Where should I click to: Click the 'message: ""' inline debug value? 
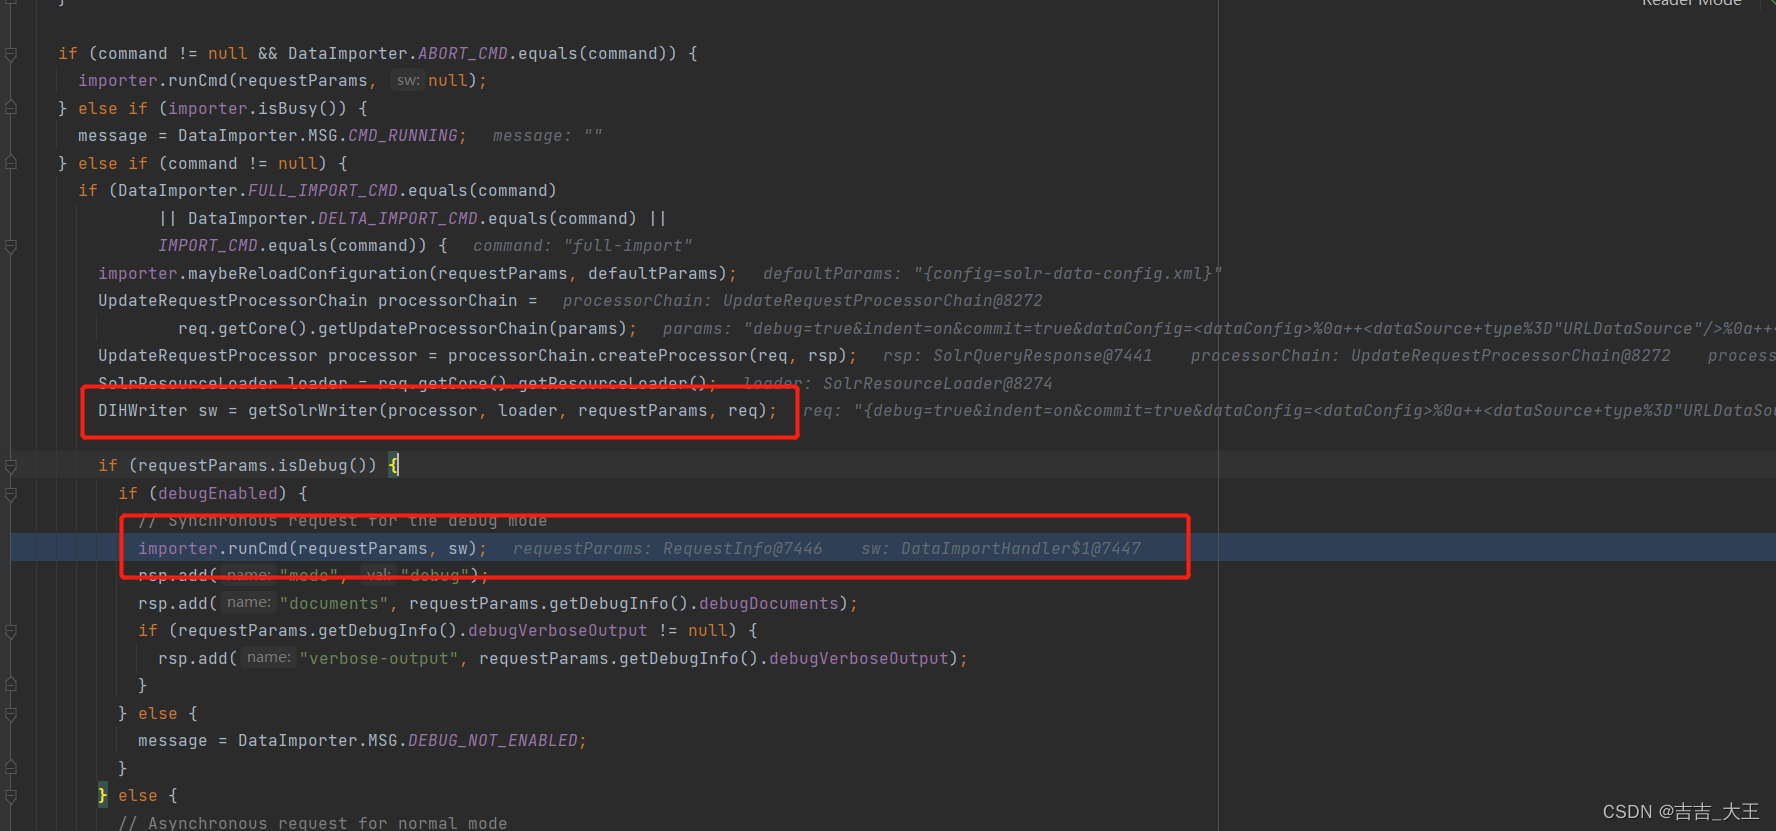(548, 136)
